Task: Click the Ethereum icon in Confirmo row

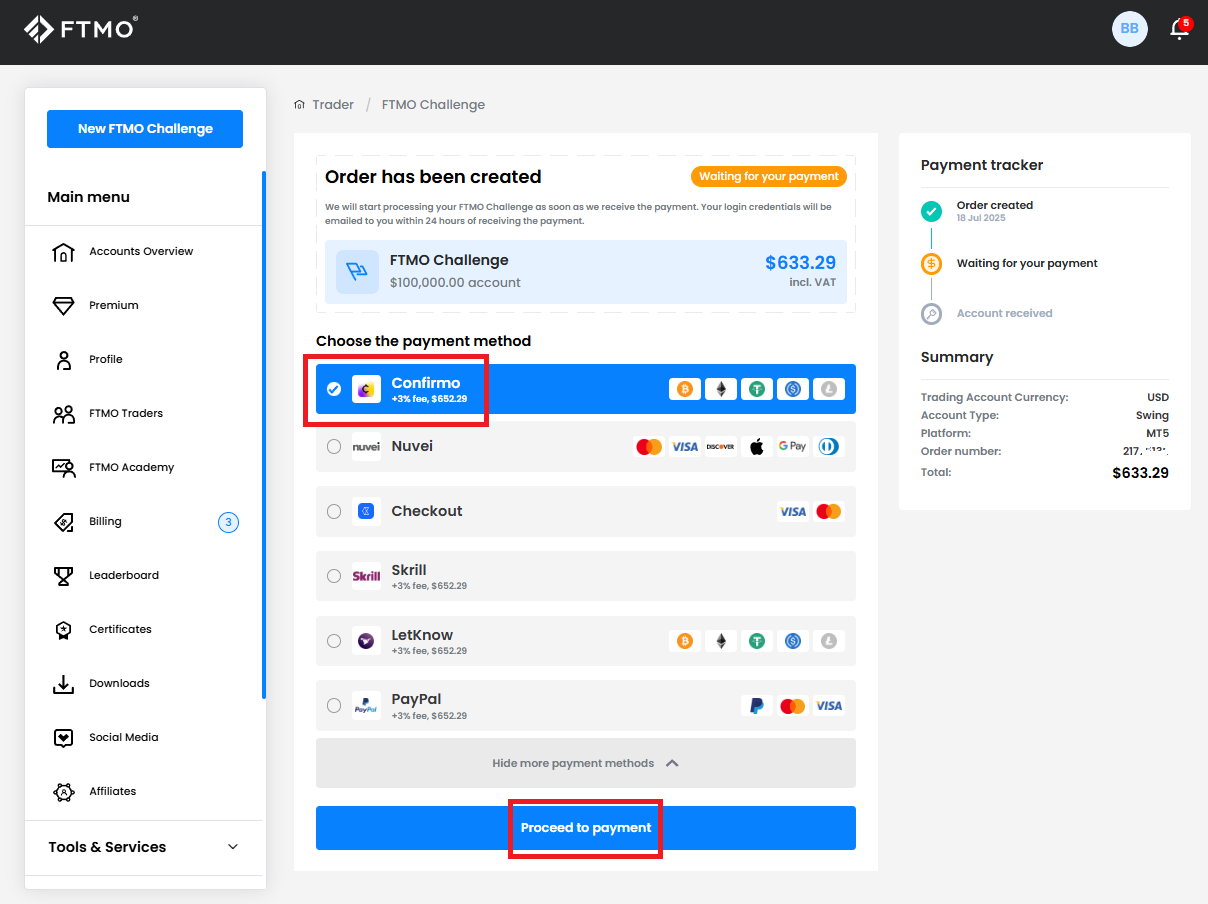Action: click(x=721, y=389)
